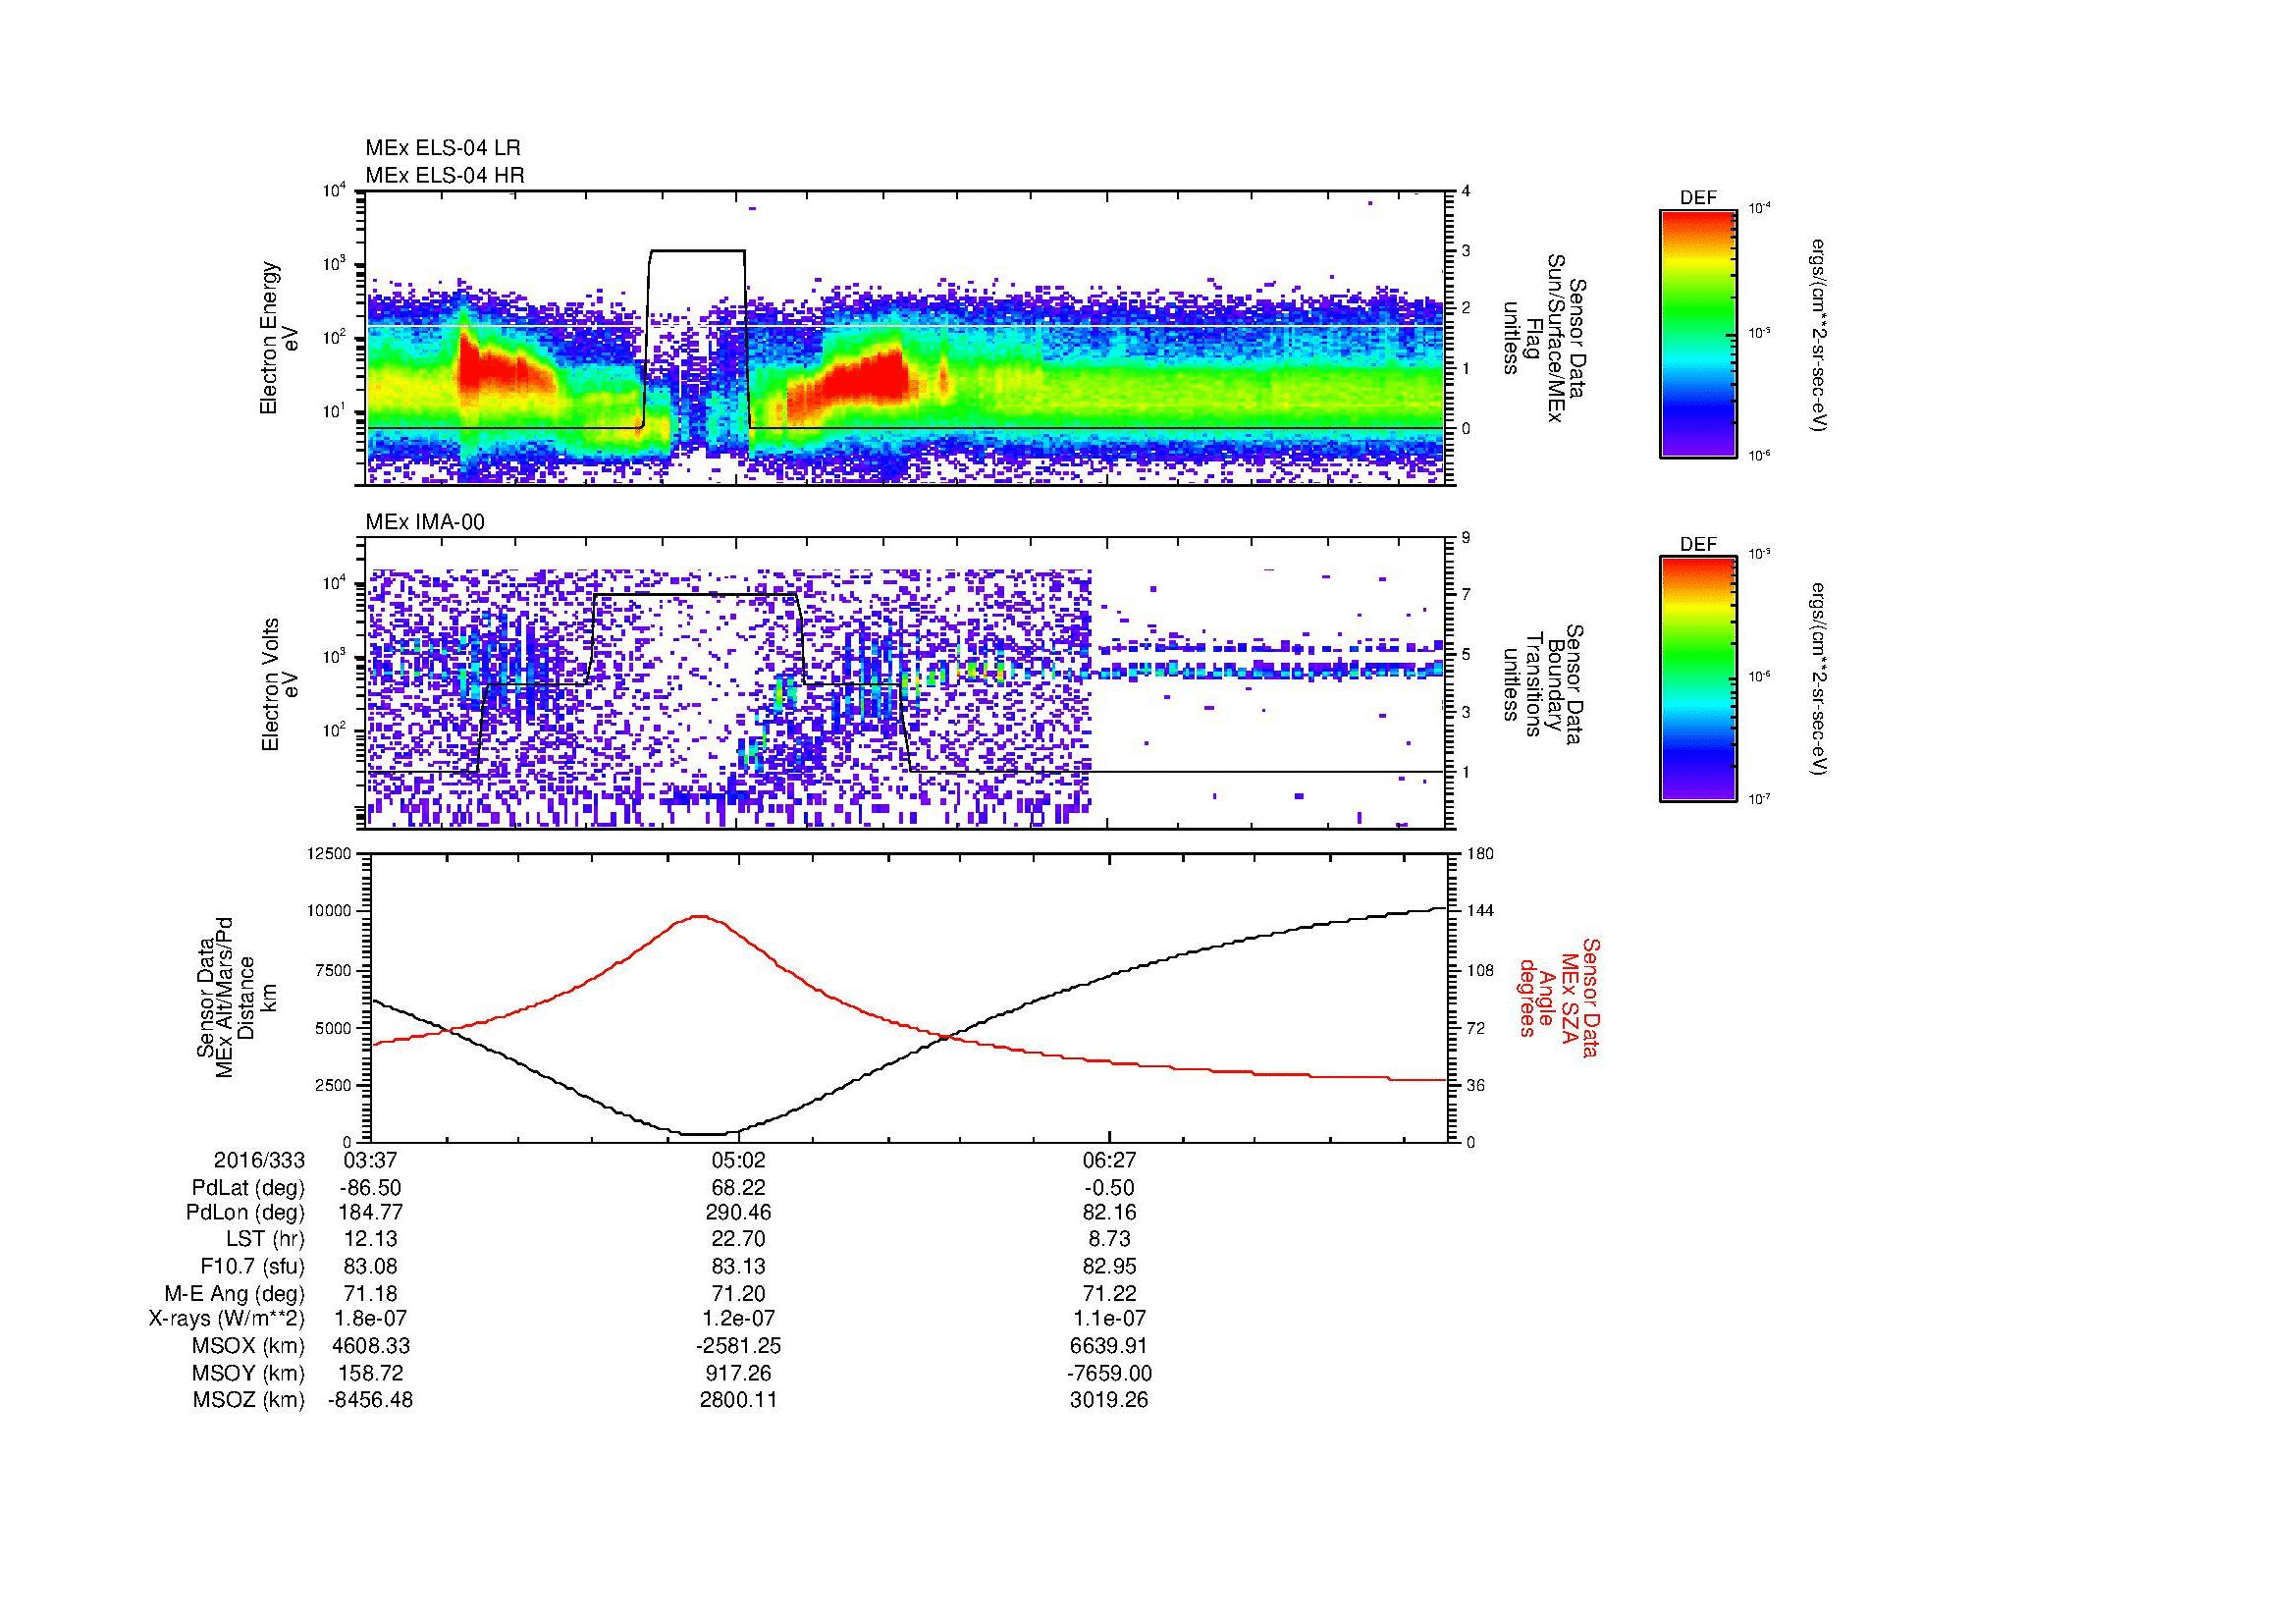Select the 'Electron Volts eV' axis label
Screen dimensions: 2296x1623
tap(280, 685)
